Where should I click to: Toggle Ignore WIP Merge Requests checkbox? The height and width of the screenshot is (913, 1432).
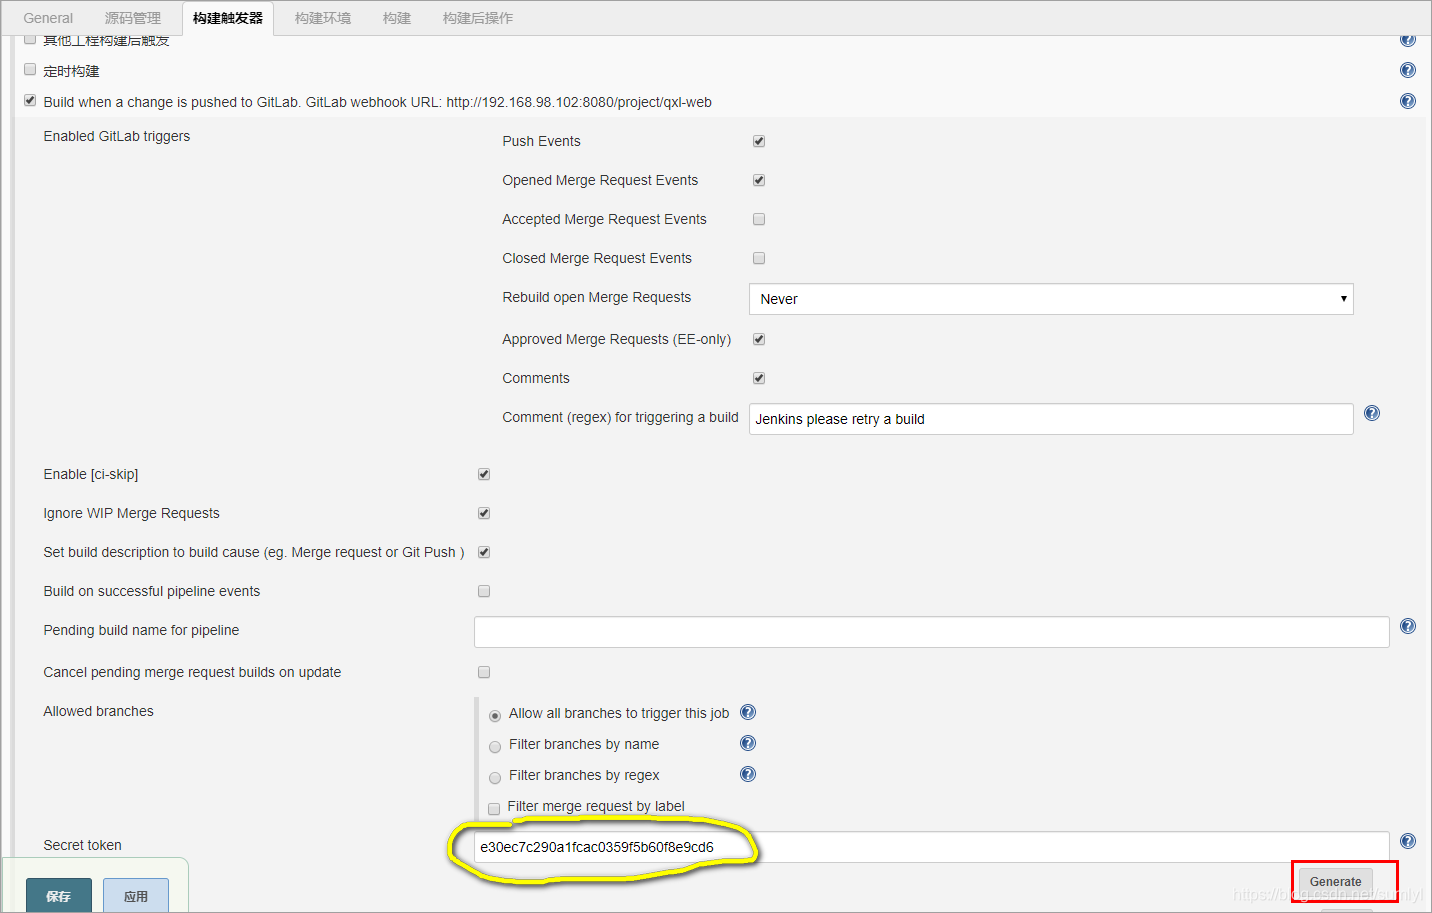484,513
